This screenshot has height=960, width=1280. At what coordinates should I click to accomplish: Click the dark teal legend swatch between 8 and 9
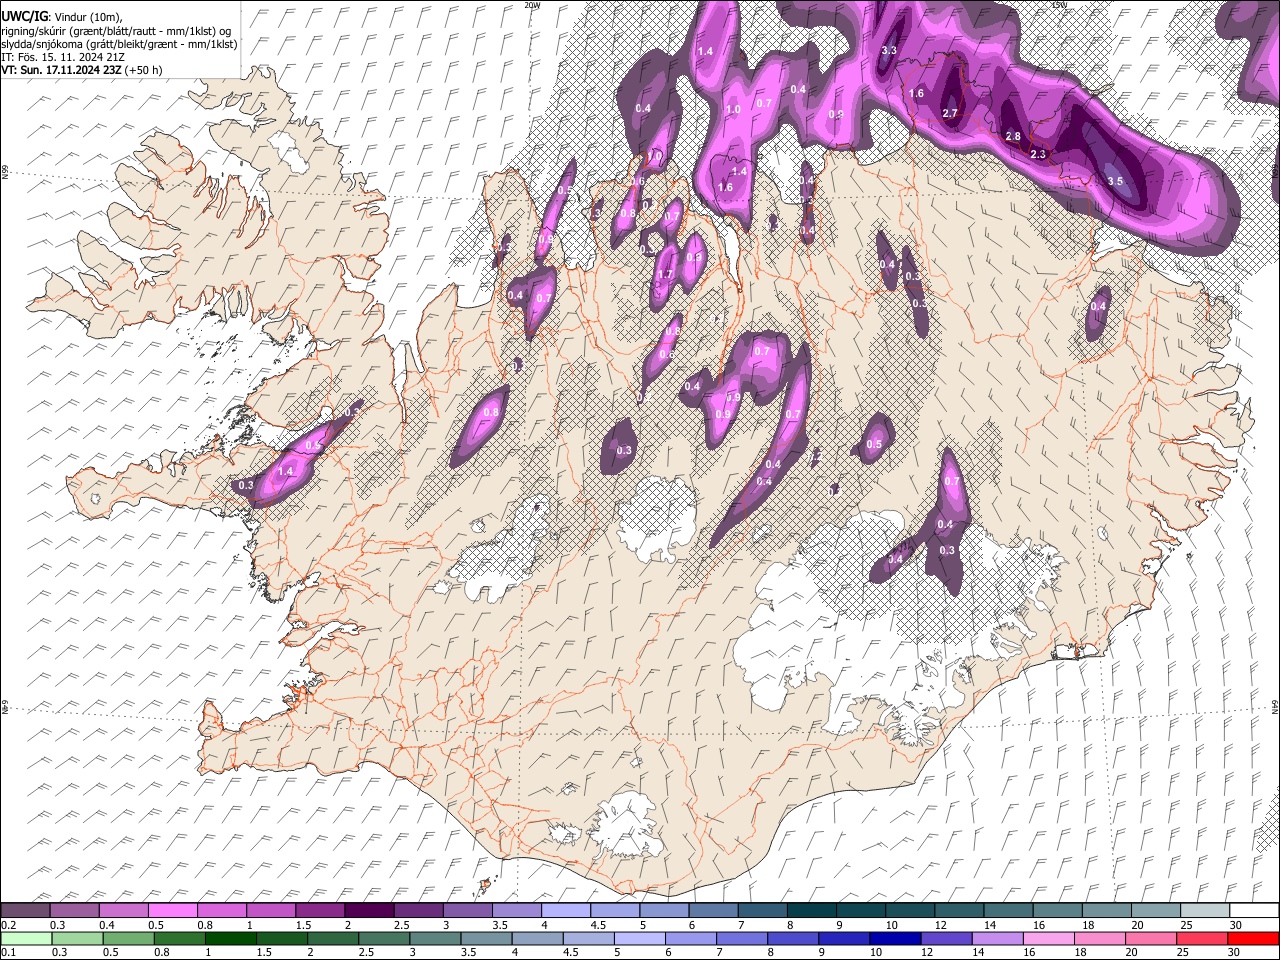[812, 911]
